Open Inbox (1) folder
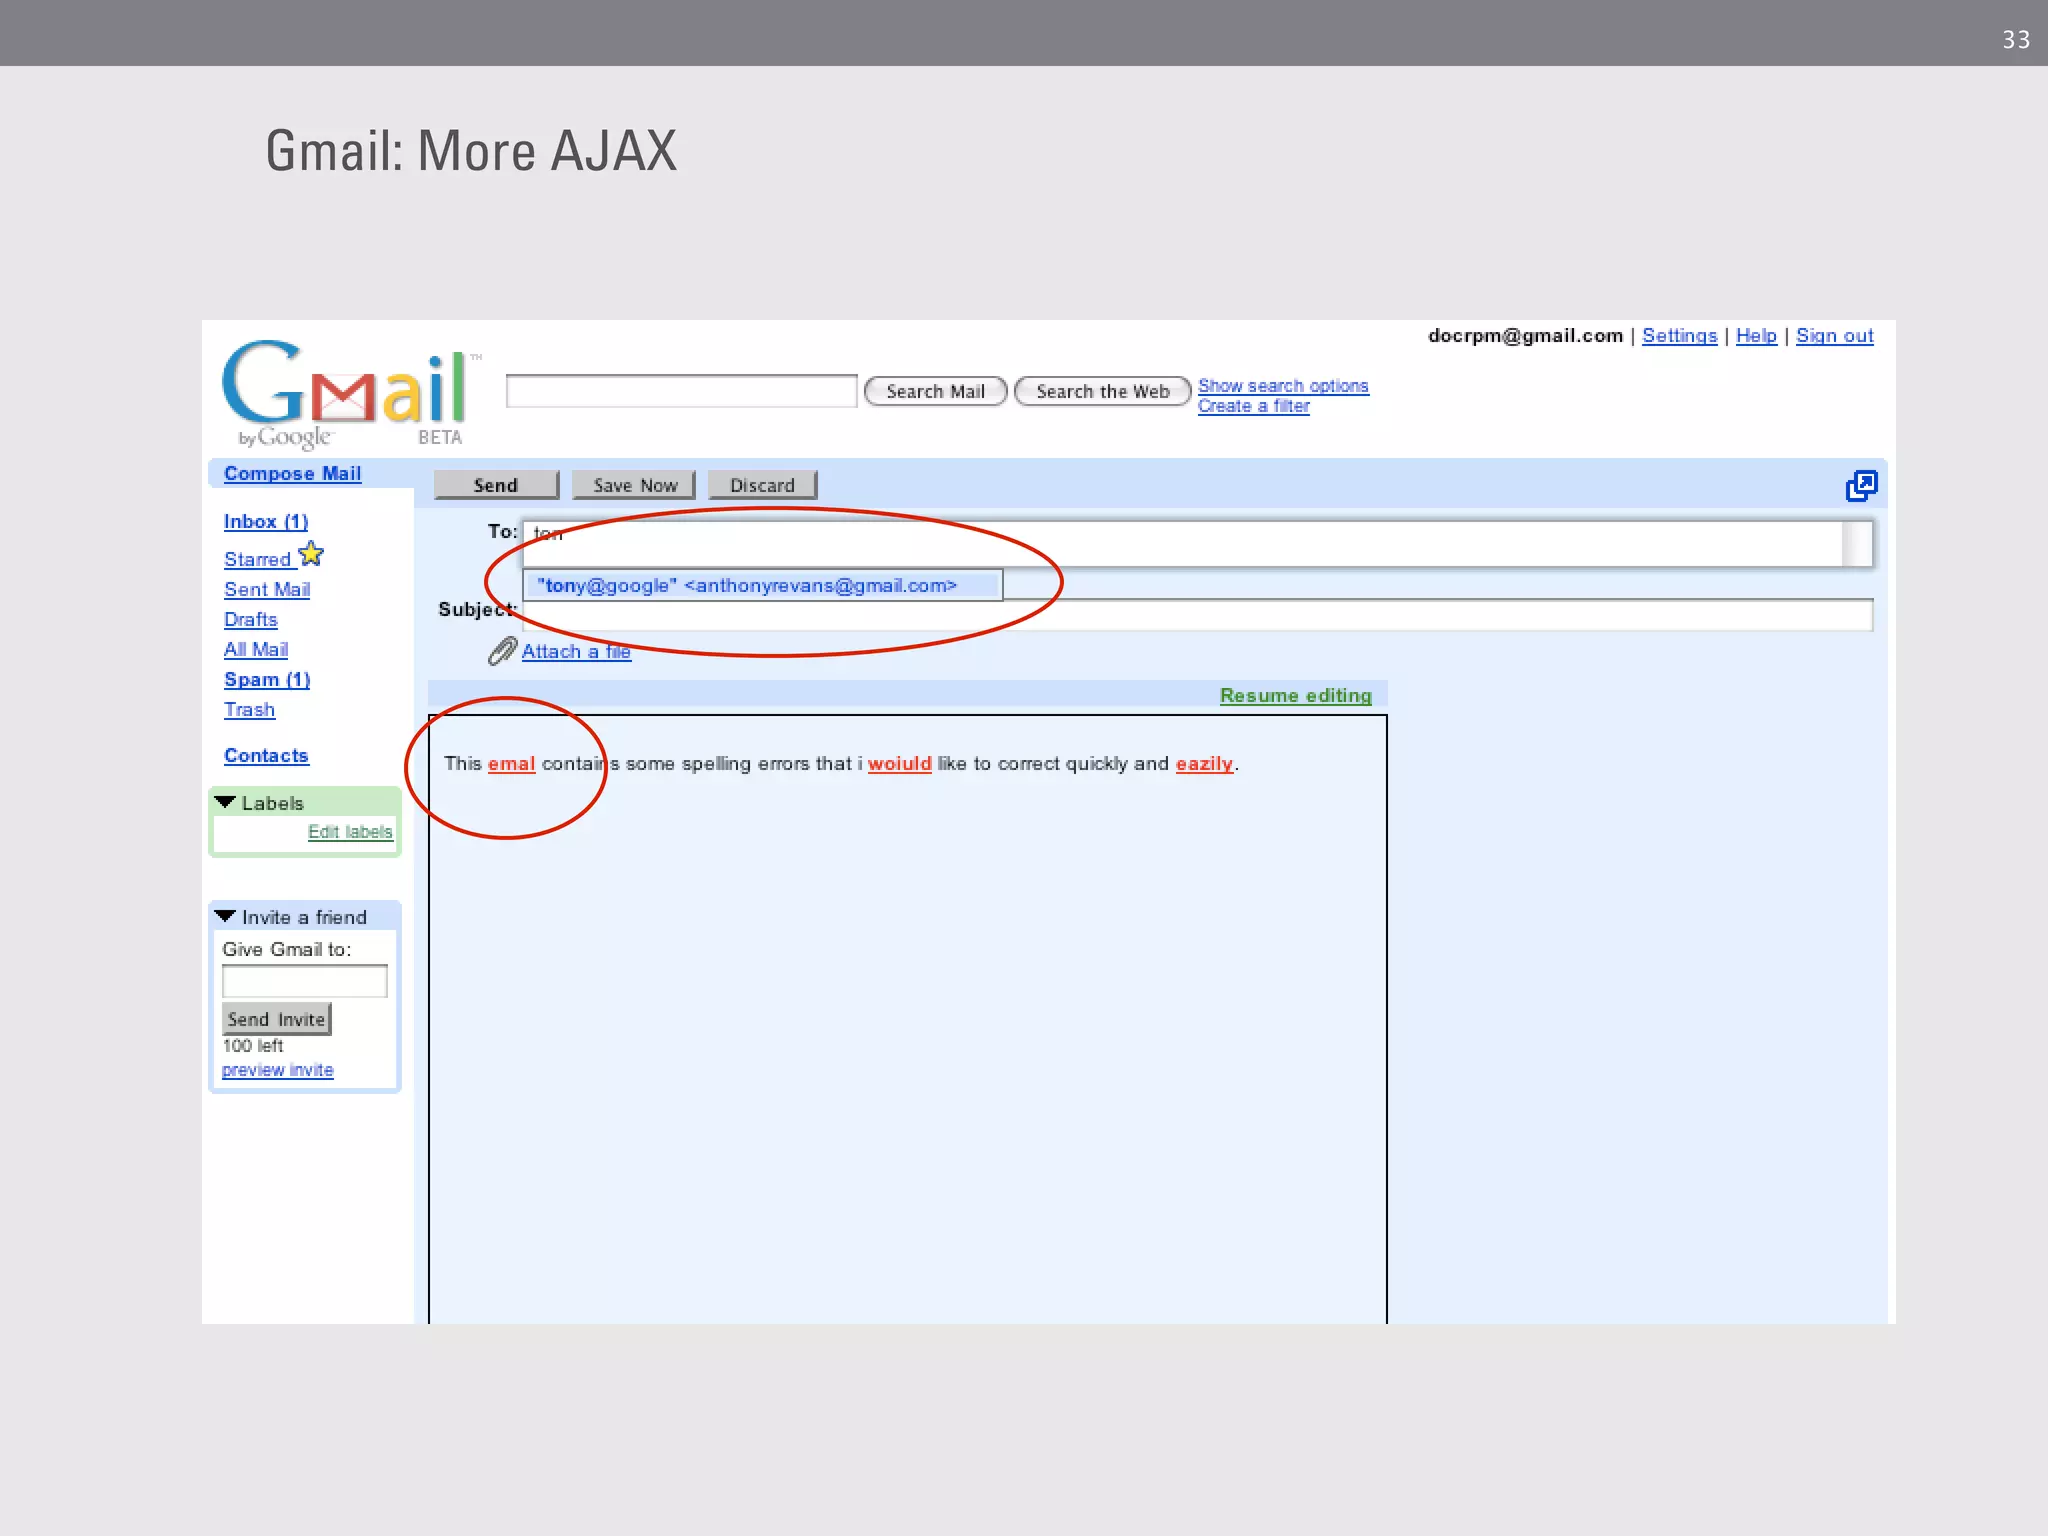Screen dimensions: 2048x1536 point(266,522)
